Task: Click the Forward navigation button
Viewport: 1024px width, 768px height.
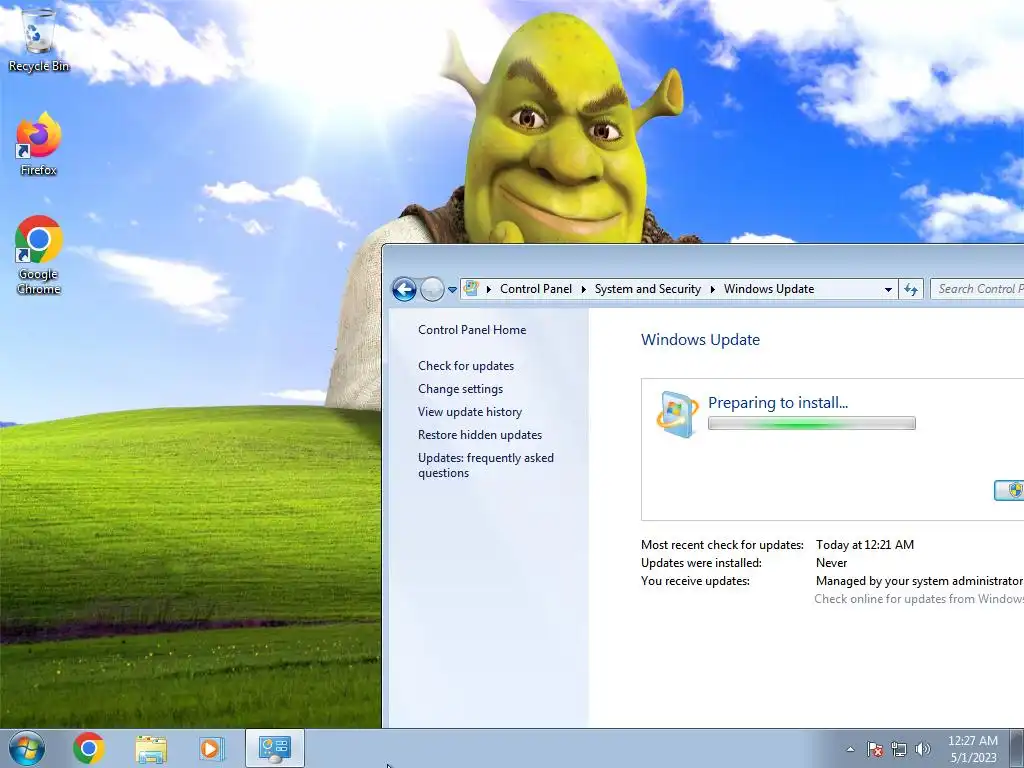Action: 432,289
